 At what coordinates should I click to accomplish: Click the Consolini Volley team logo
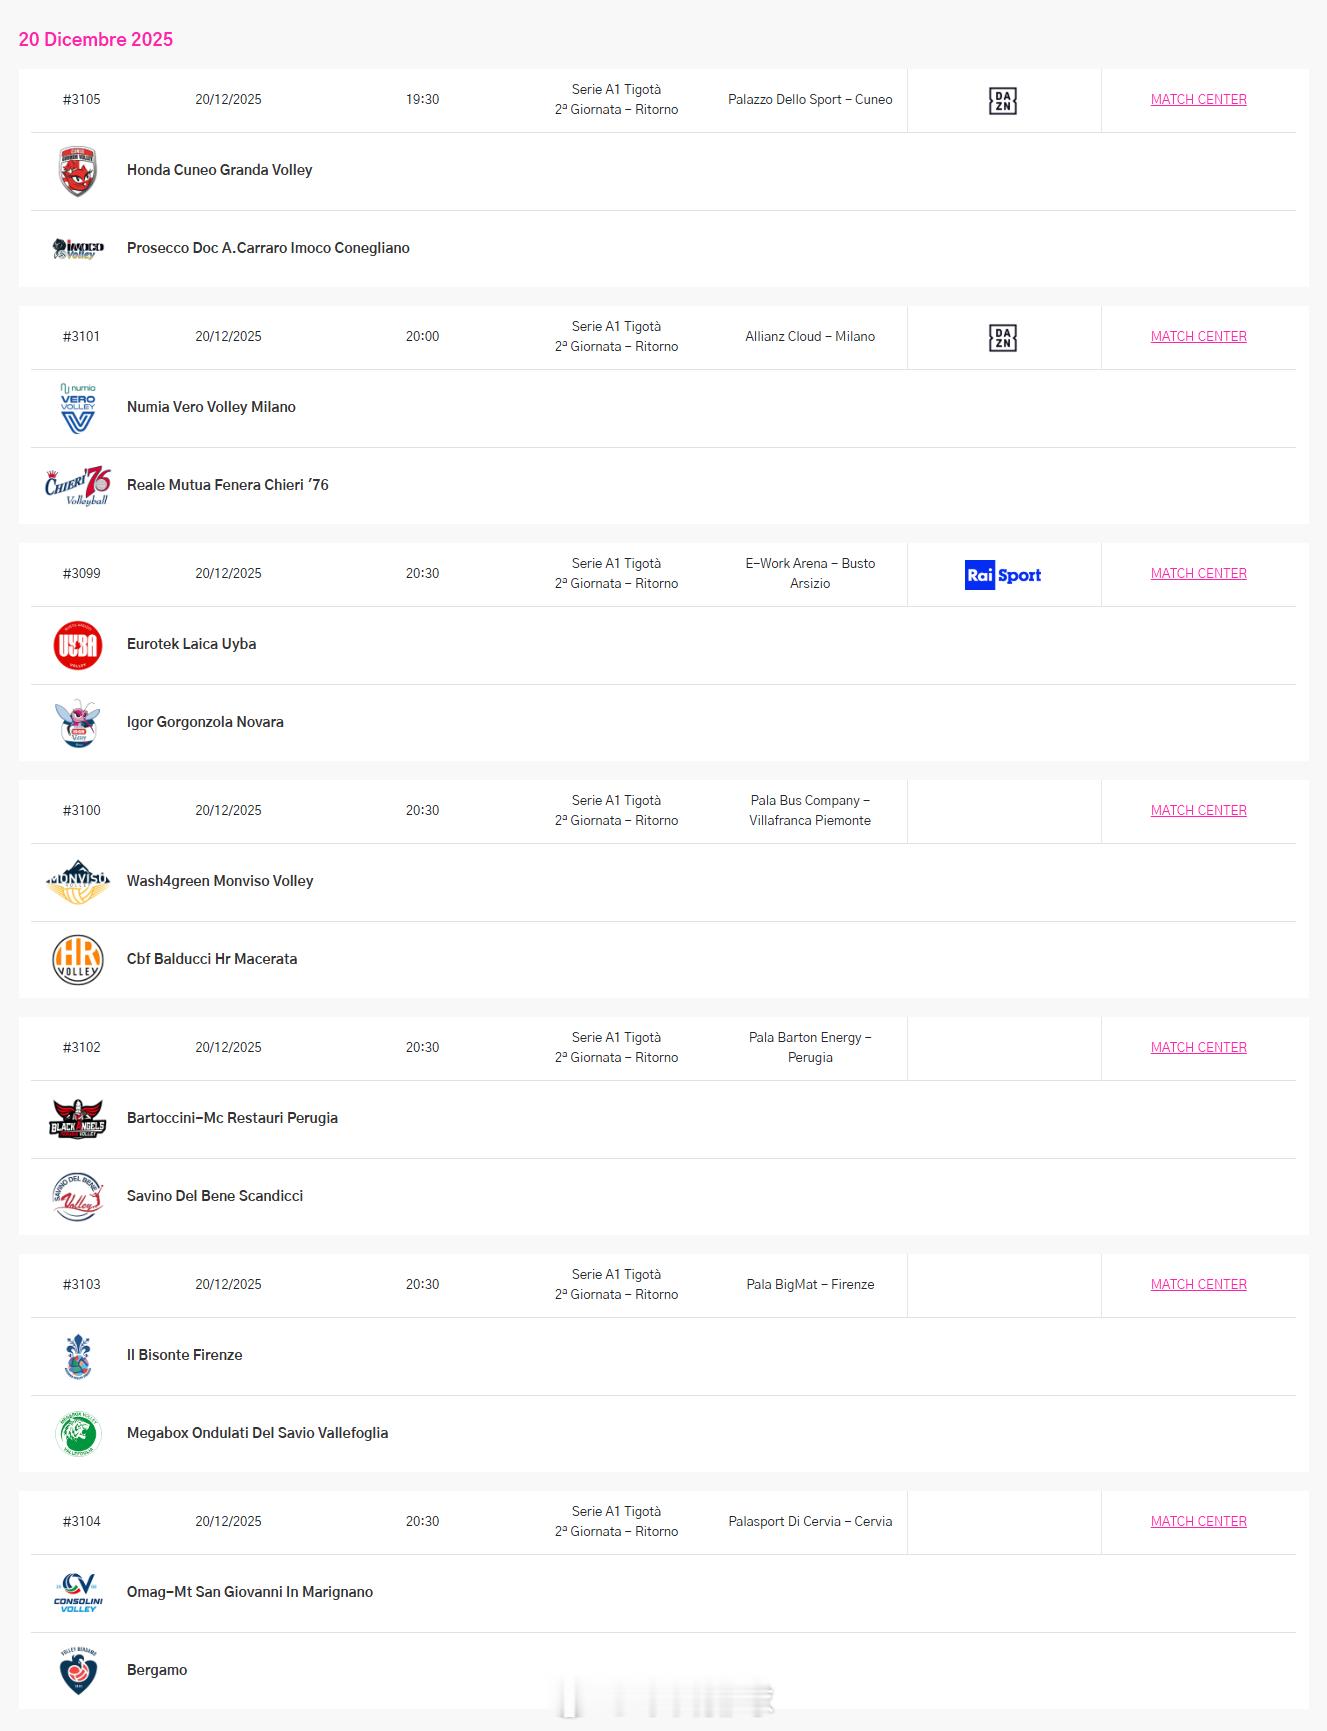pyautogui.click(x=78, y=1593)
